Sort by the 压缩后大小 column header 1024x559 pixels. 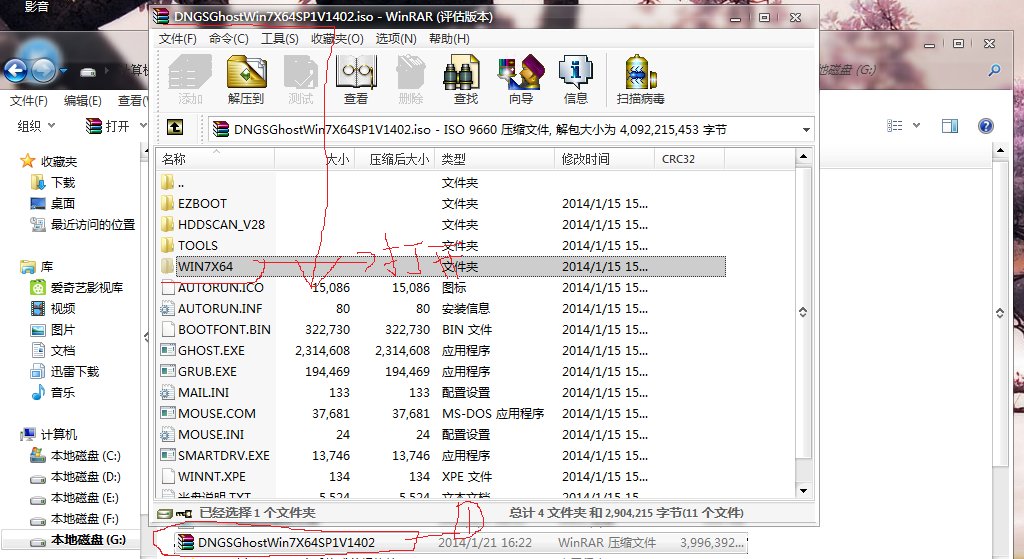coord(394,159)
